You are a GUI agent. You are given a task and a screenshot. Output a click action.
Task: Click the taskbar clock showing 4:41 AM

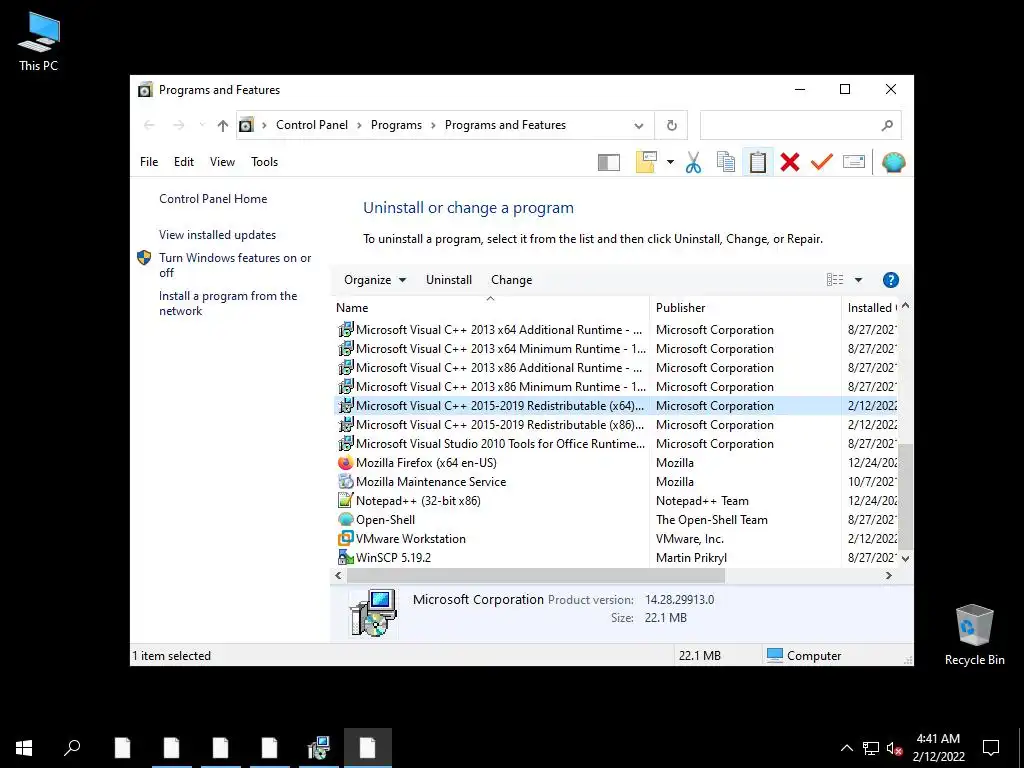[938, 748]
